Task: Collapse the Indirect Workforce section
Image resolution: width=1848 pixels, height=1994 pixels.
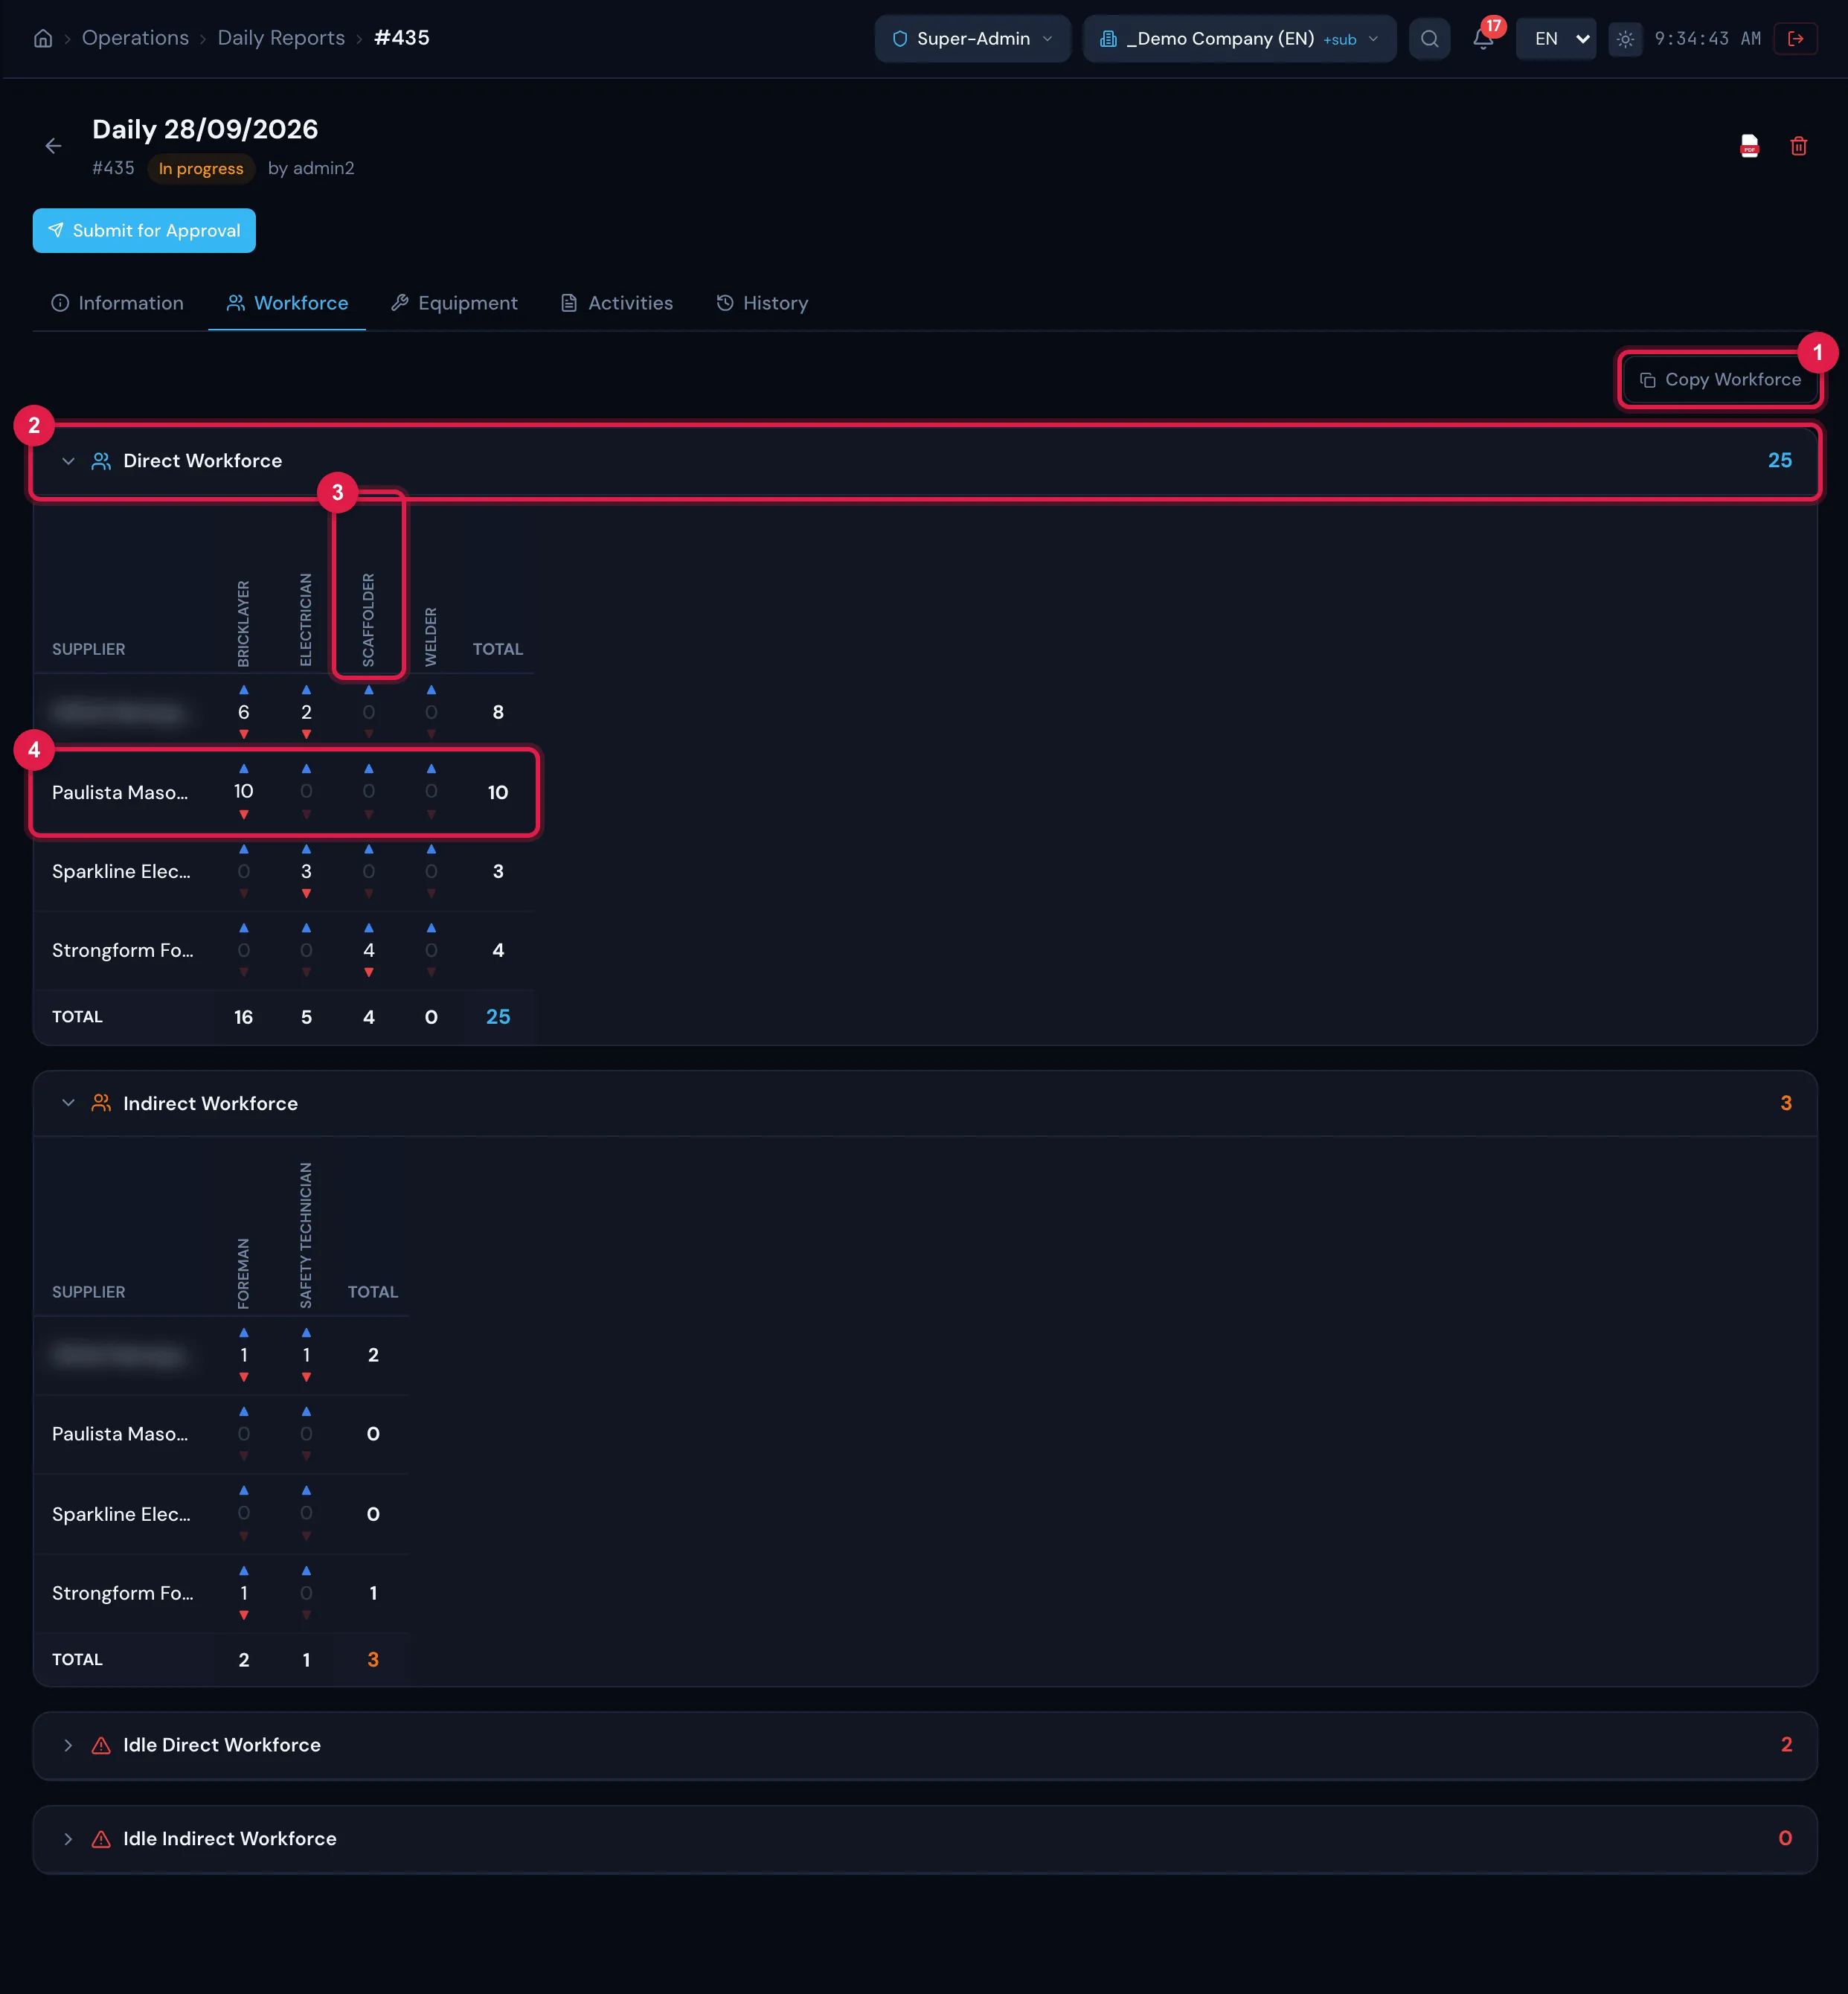Action: point(924,1103)
